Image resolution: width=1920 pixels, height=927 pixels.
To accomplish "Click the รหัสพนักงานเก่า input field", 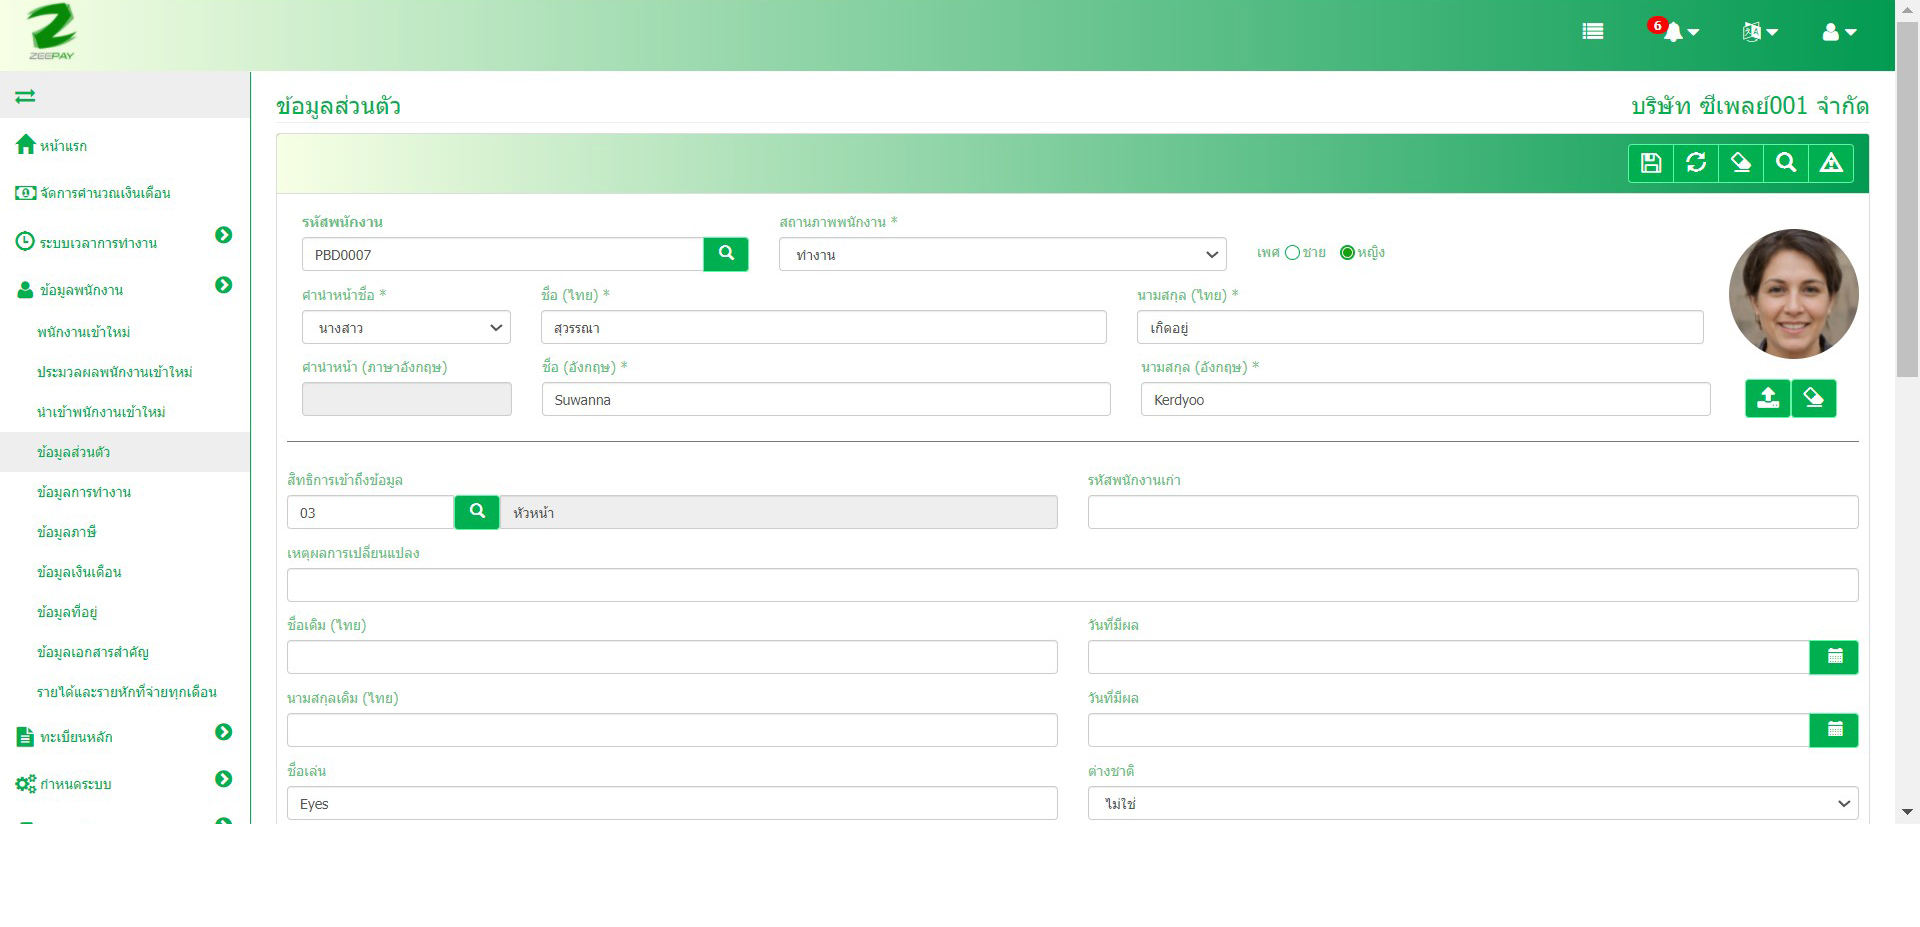I will point(1473,512).
